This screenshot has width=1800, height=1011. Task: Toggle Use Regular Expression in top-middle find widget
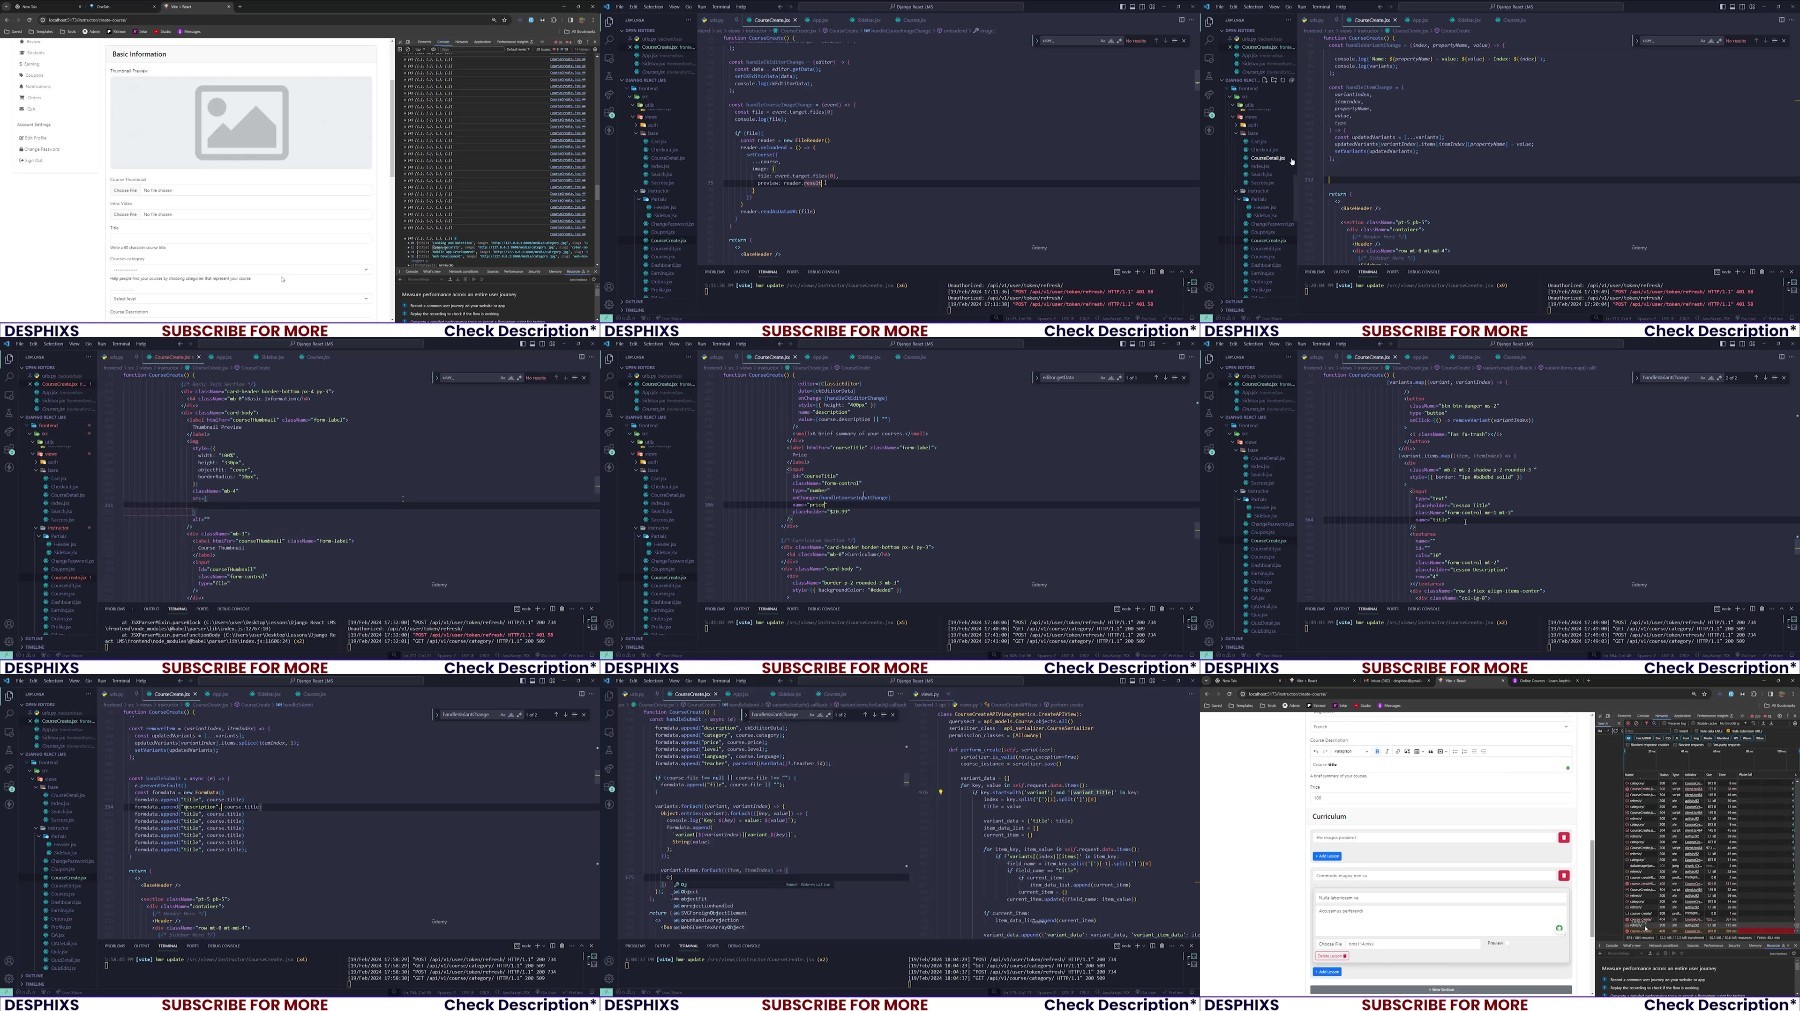[1119, 41]
